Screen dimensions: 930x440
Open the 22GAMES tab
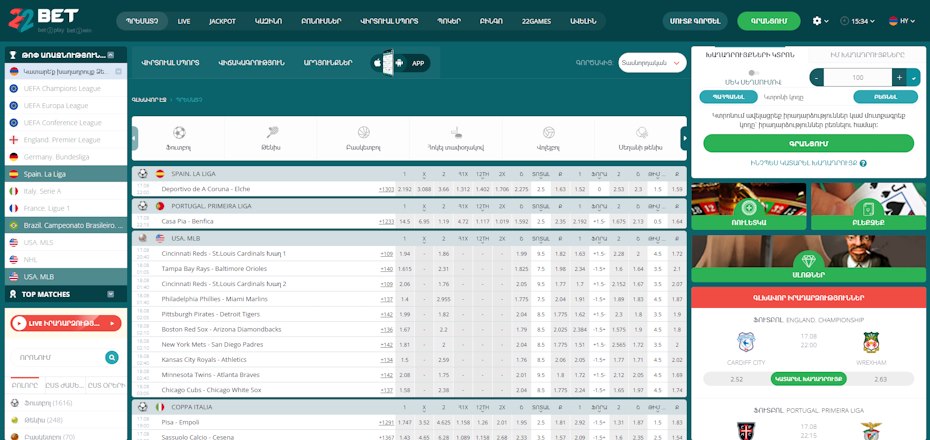coord(536,21)
